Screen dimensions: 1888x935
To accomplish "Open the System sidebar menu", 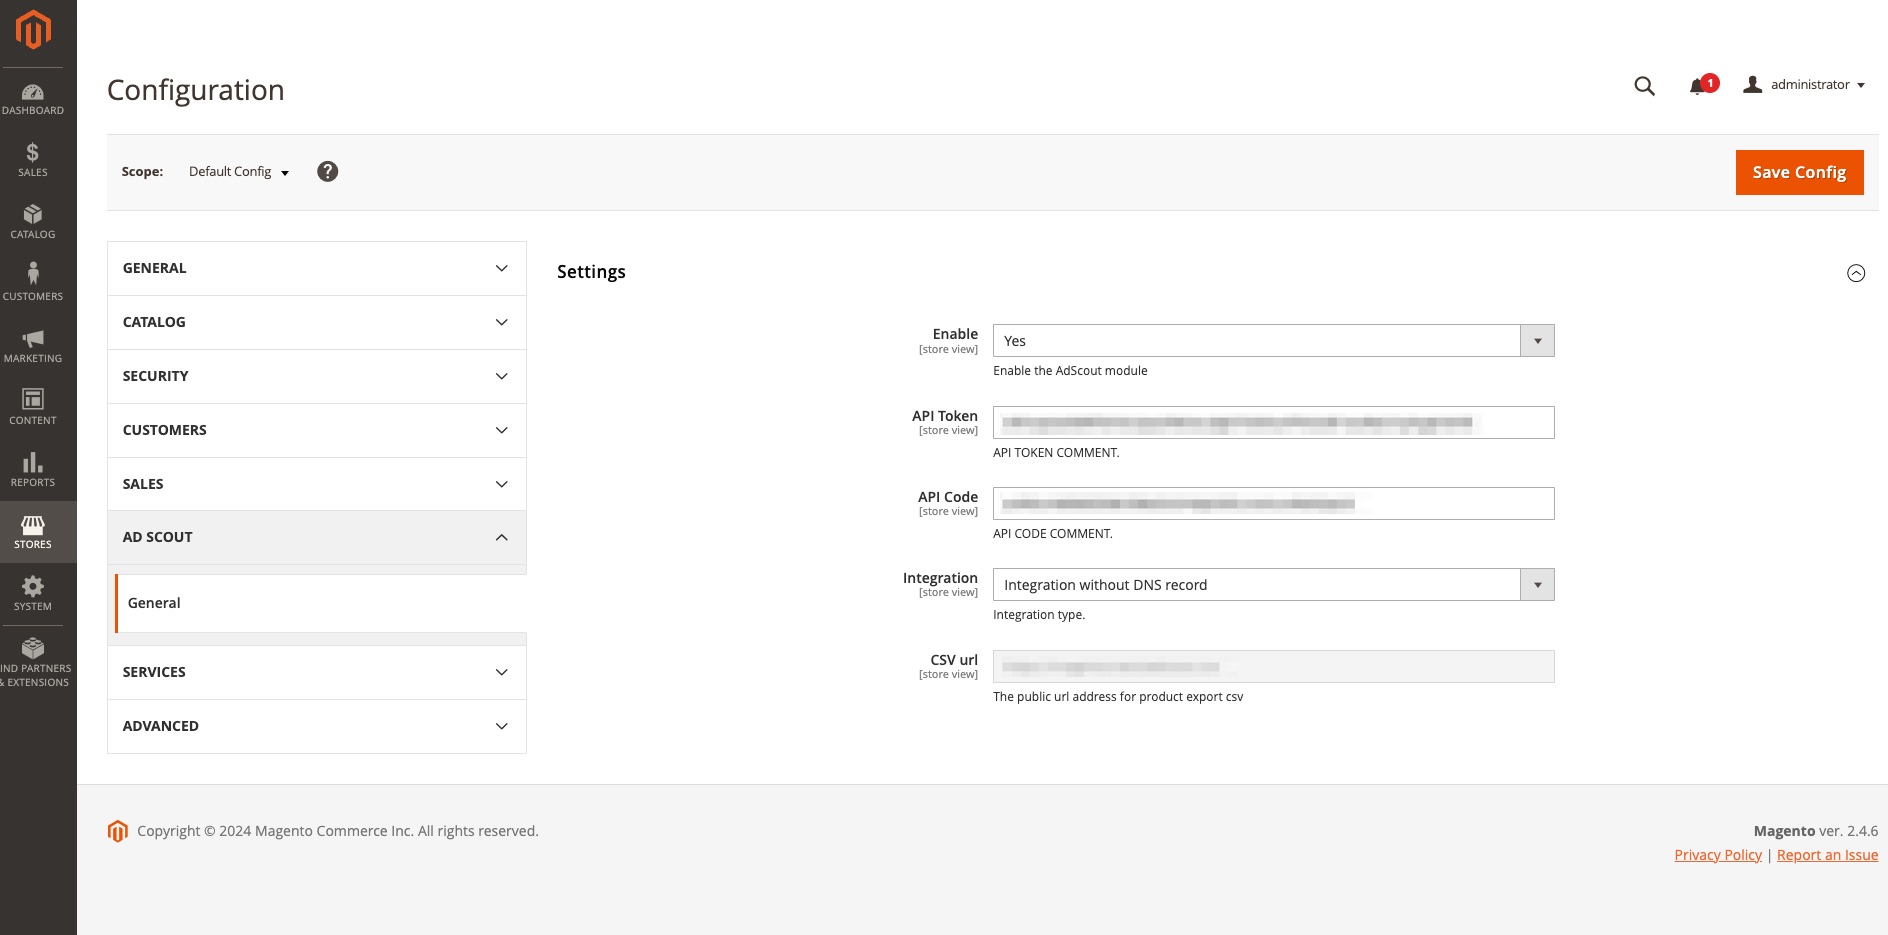I will click(x=33, y=594).
